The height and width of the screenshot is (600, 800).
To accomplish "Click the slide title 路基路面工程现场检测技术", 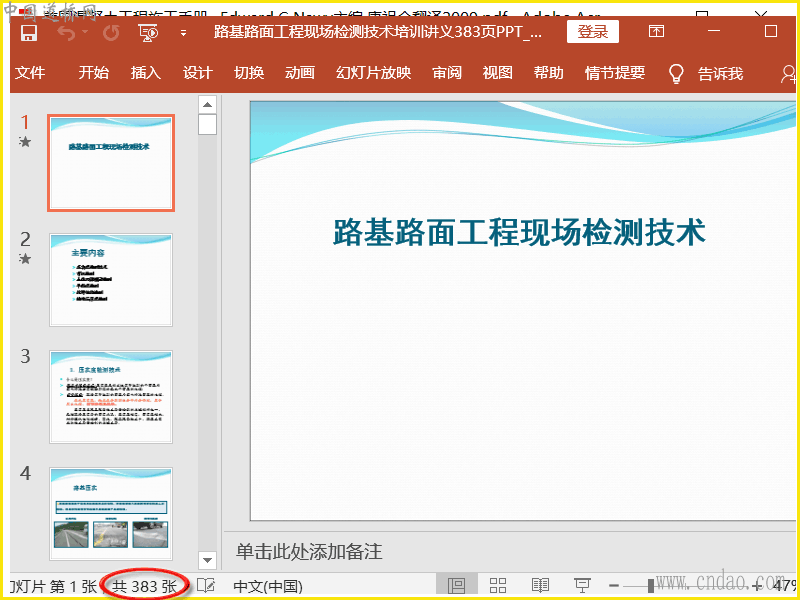I will (519, 232).
